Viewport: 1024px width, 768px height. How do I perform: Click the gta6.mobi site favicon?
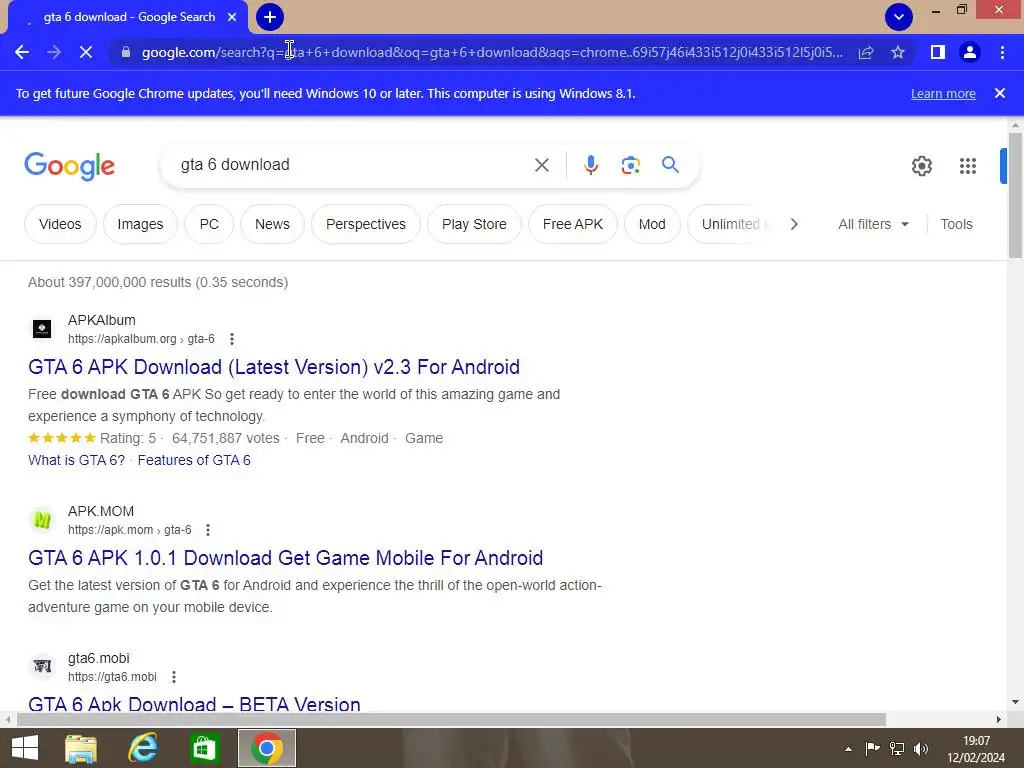pyautogui.click(x=42, y=666)
